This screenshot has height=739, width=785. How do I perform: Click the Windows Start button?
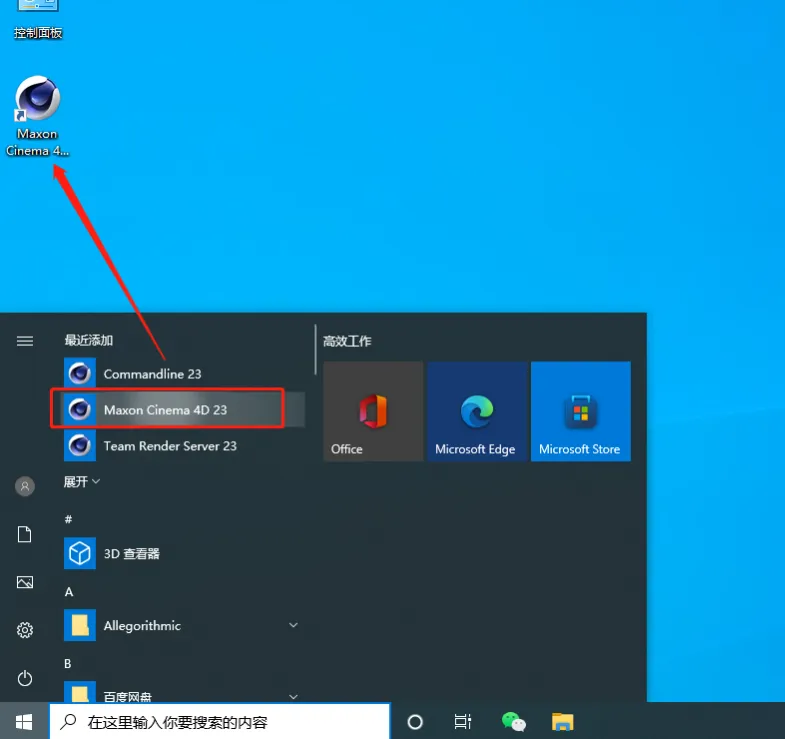coord(24,721)
